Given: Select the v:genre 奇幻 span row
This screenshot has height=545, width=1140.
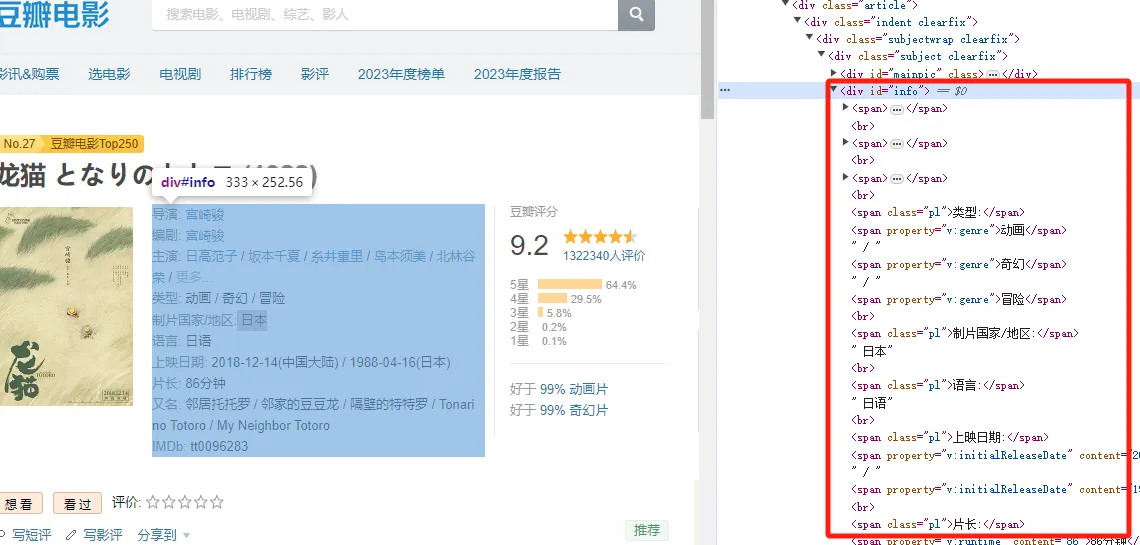Looking at the screenshot, I should click(959, 265).
